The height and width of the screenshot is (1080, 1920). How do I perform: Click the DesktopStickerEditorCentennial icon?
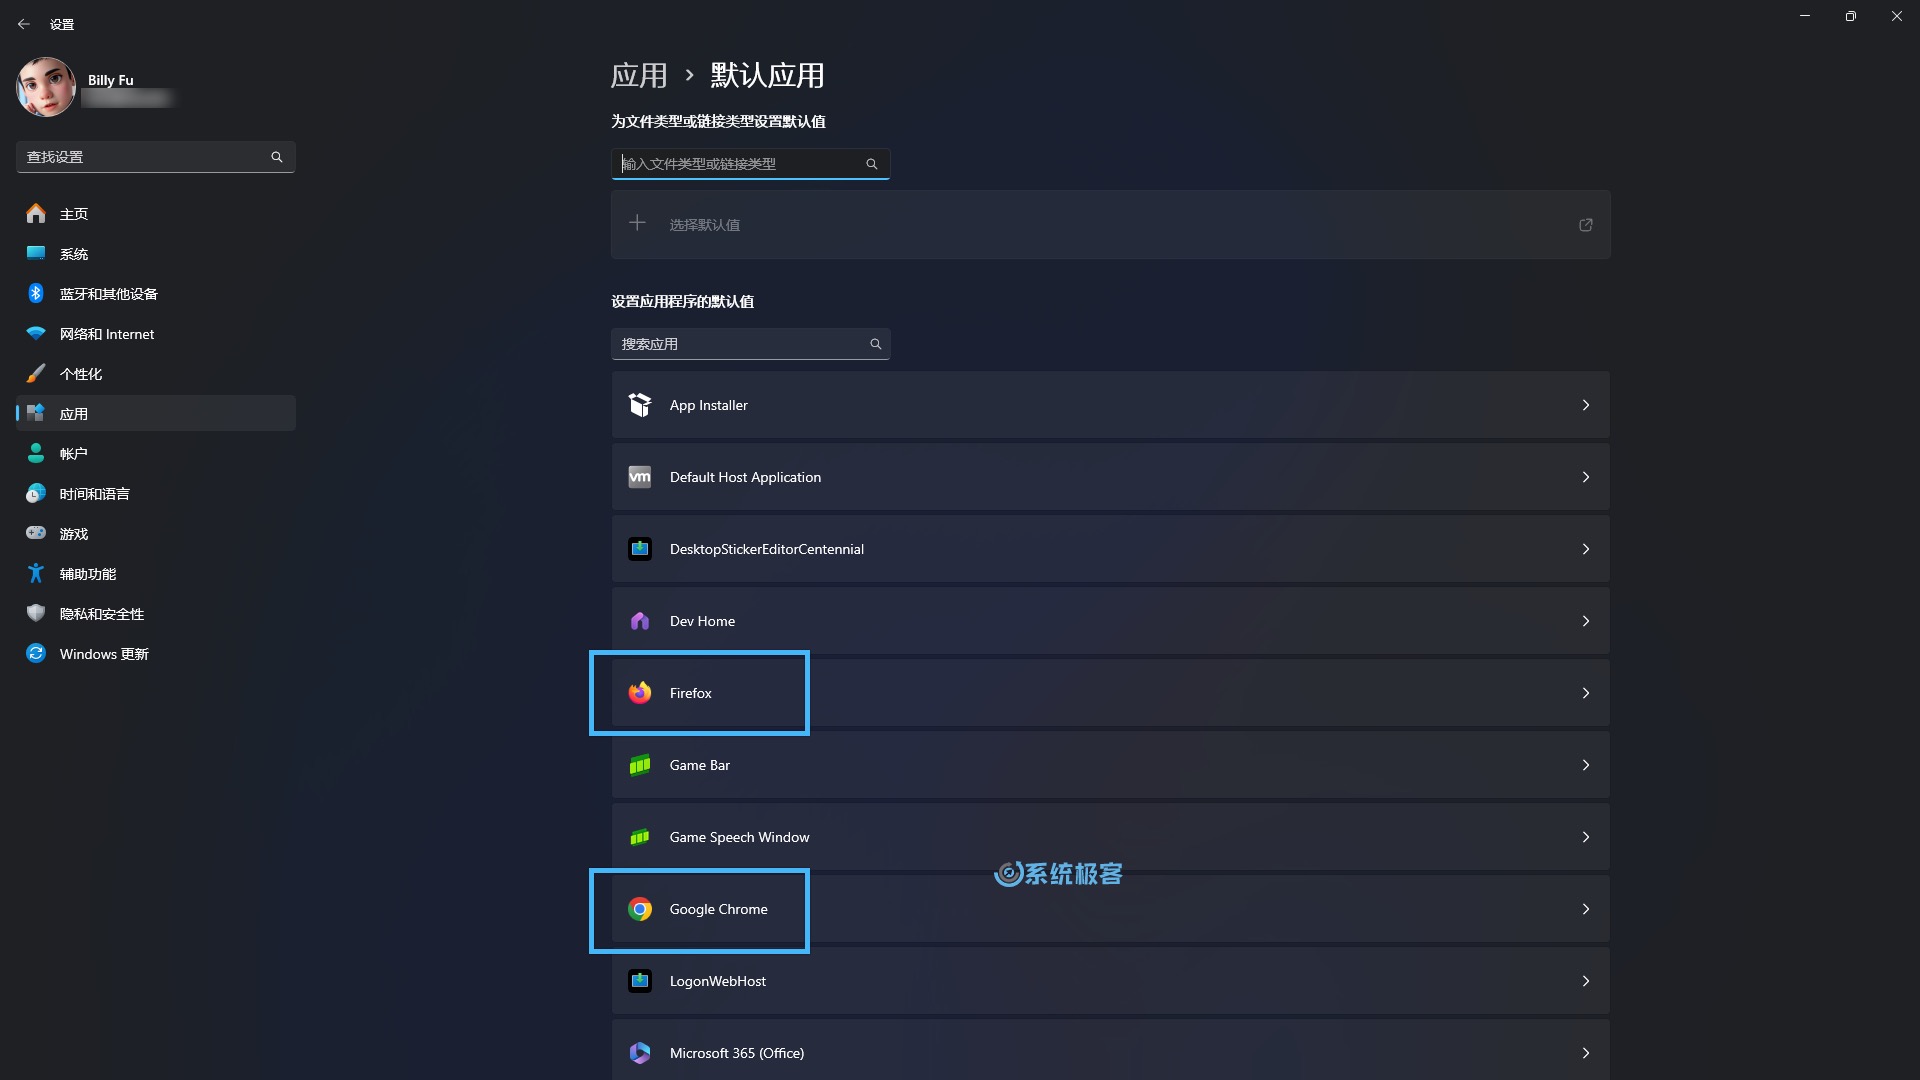pyautogui.click(x=638, y=549)
